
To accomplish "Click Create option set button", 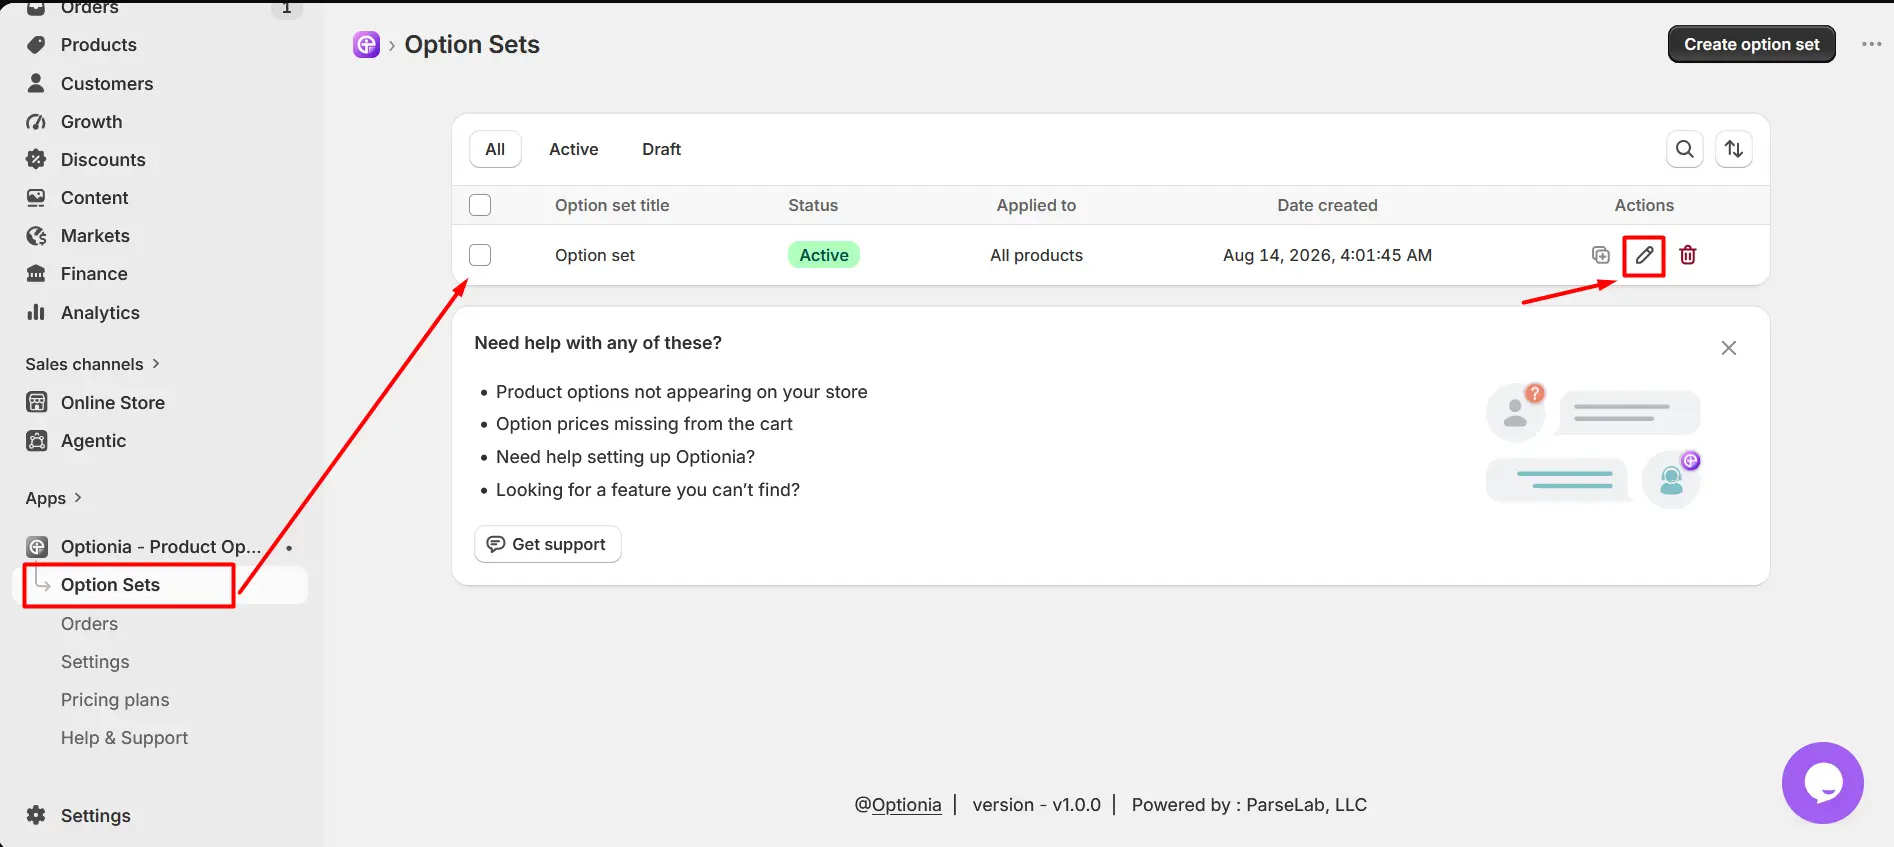I will 1751,44.
